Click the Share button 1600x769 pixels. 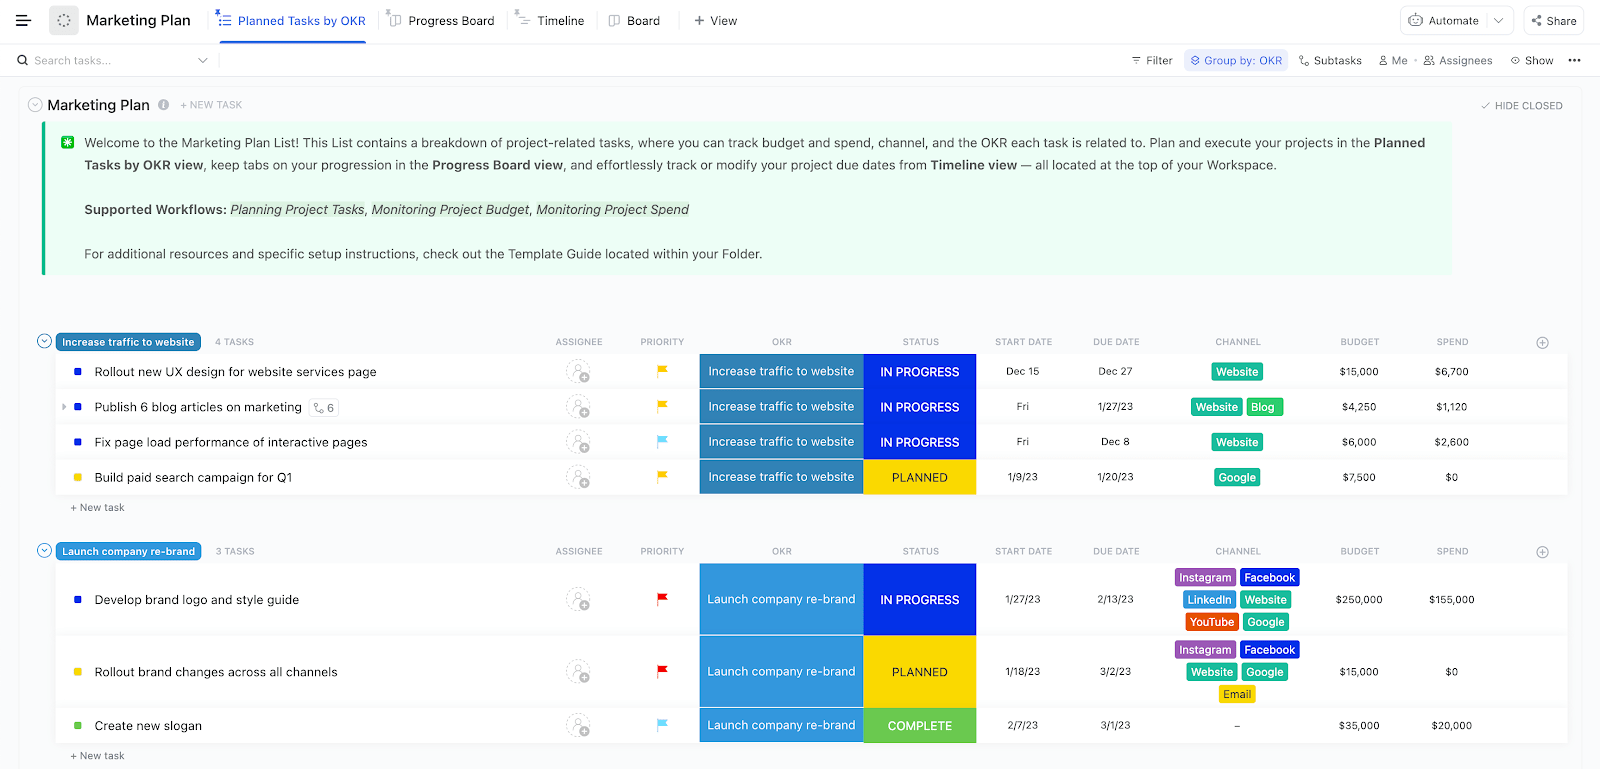pos(1553,20)
